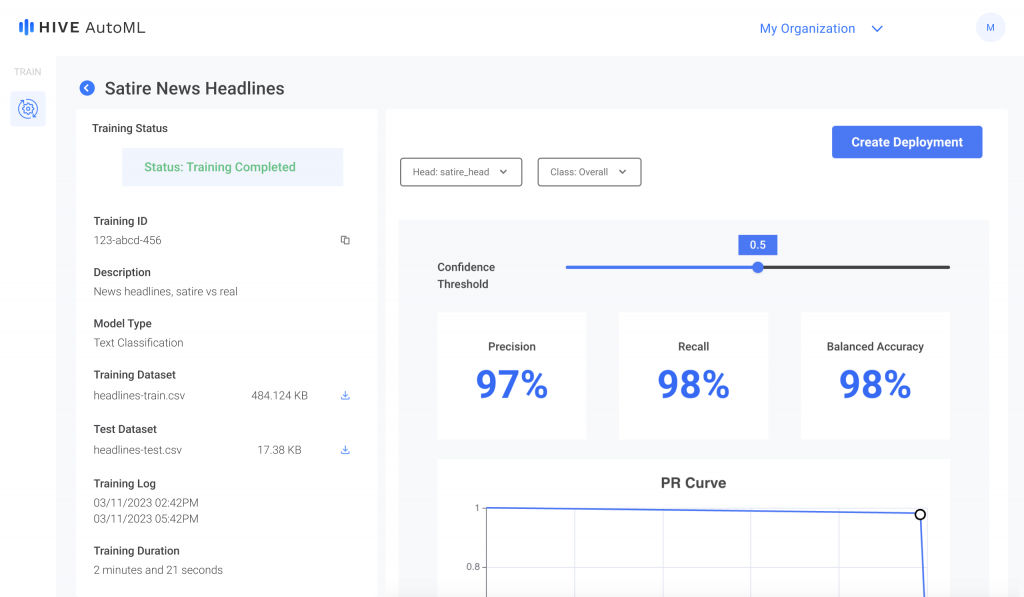Download the headlines-train.csv dataset
This screenshot has height=597, width=1024.
(345, 395)
